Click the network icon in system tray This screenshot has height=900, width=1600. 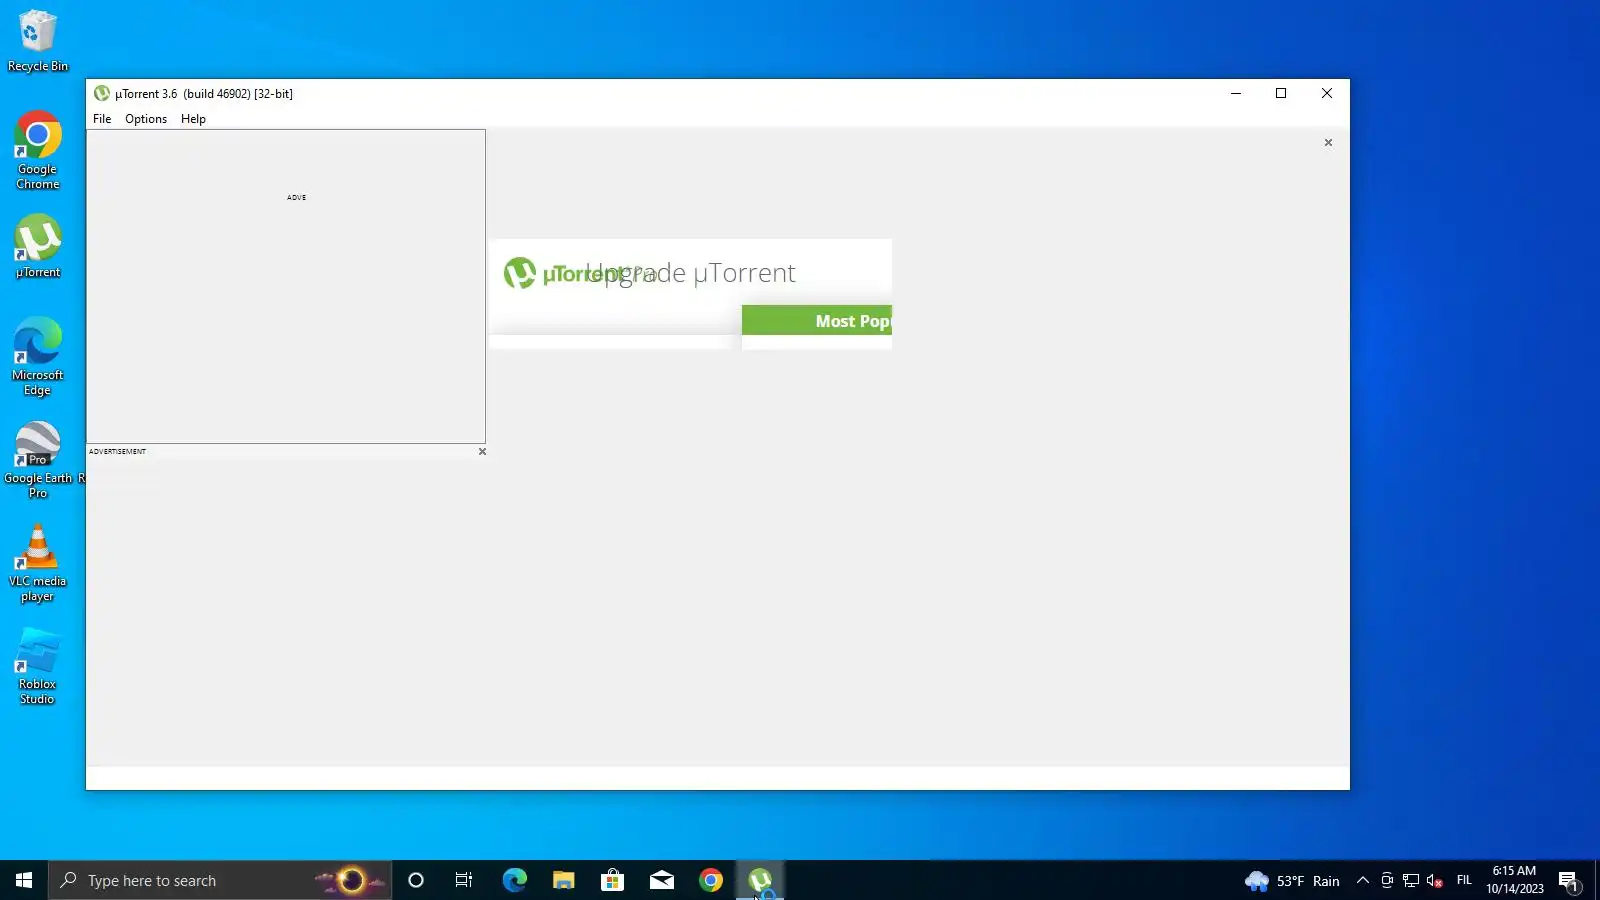(x=1411, y=881)
